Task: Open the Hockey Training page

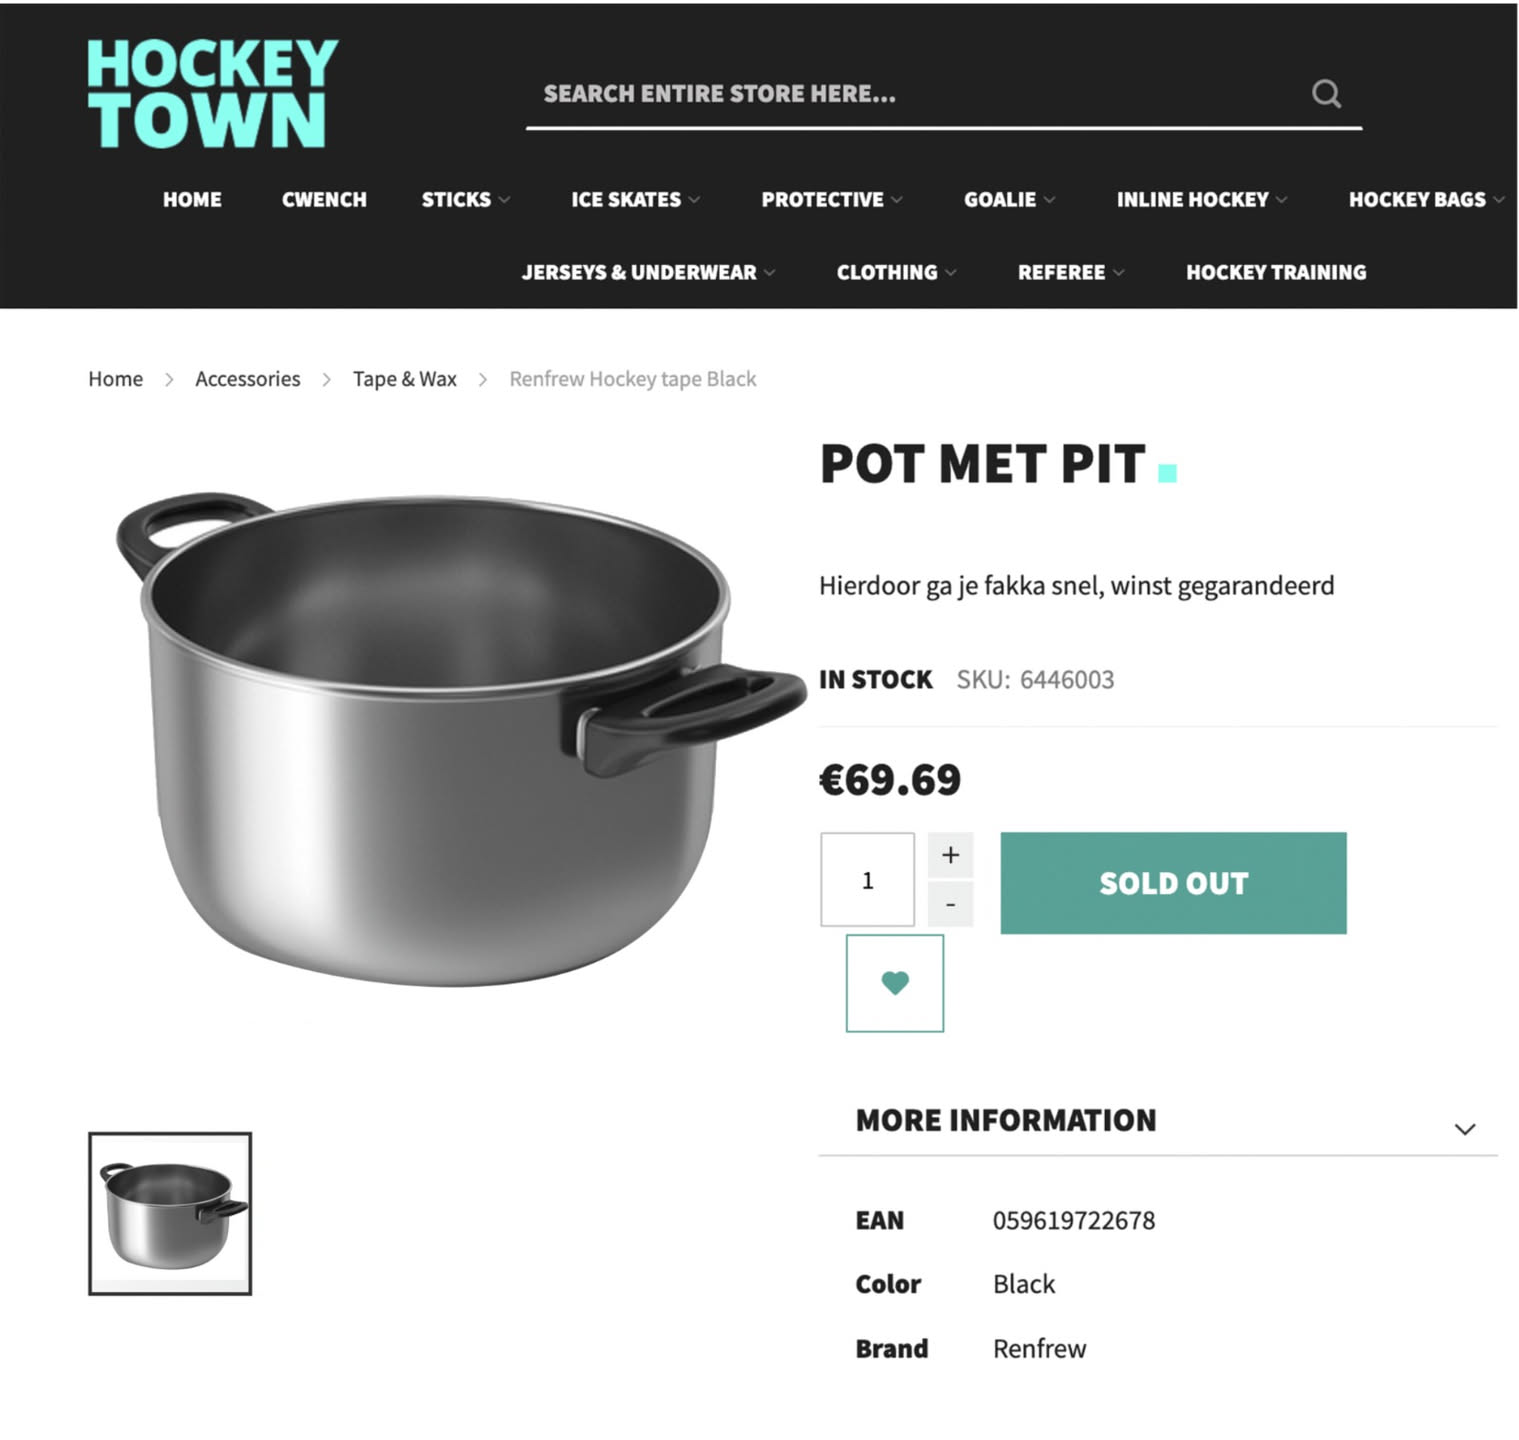Action: pyautogui.click(x=1275, y=272)
